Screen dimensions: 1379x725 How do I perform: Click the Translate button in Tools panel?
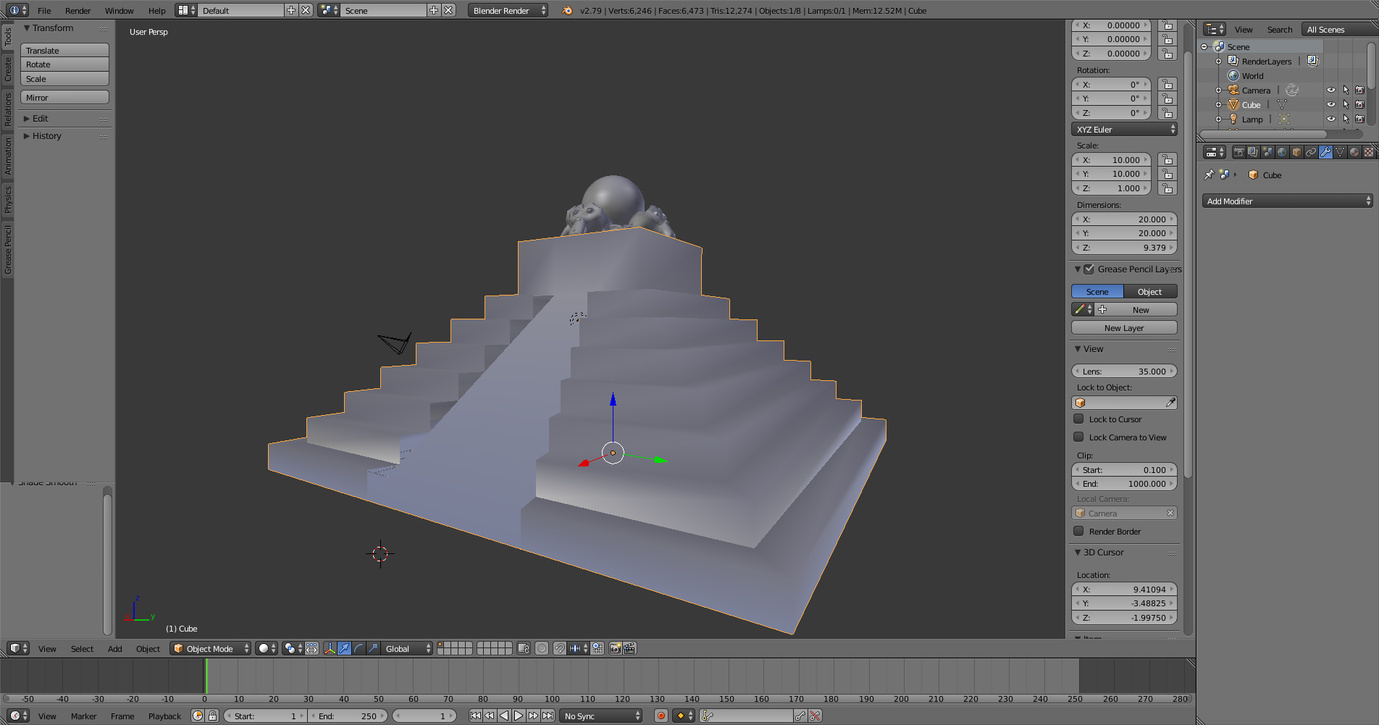click(65, 50)
